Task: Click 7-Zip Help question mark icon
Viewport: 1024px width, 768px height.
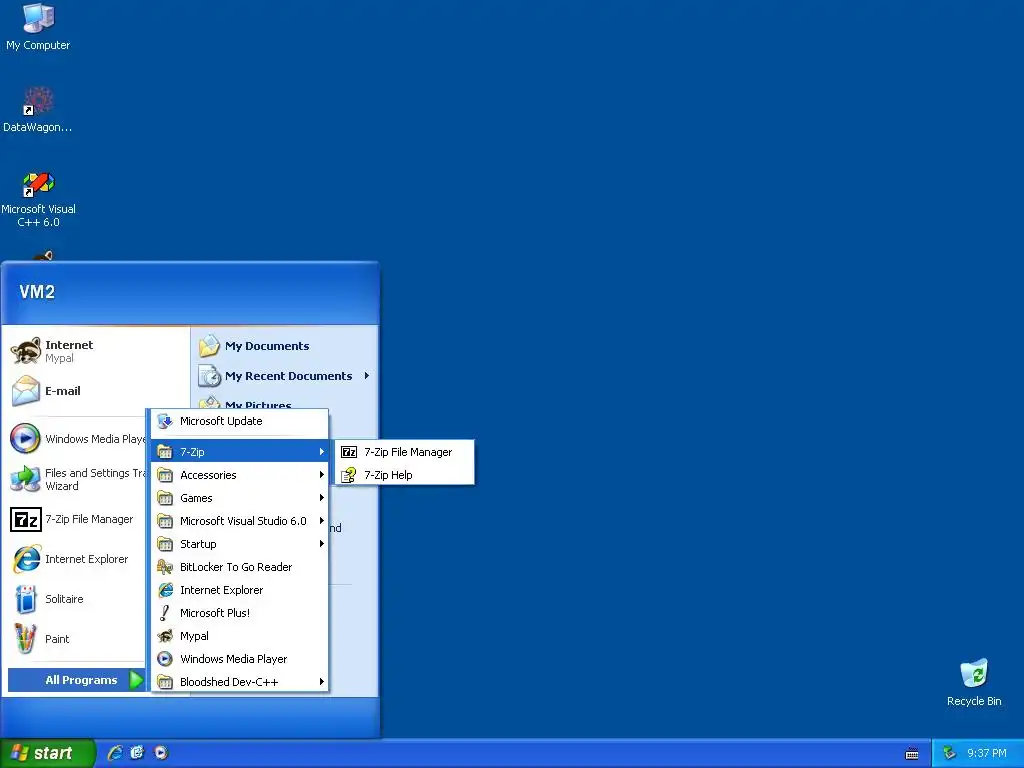Action: click(x=349, y=475)
